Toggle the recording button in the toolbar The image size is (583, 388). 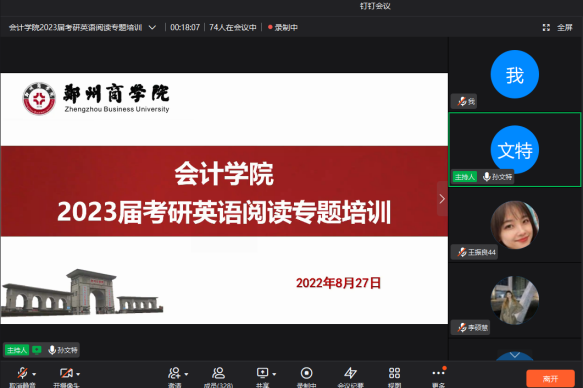click(306, 373)
